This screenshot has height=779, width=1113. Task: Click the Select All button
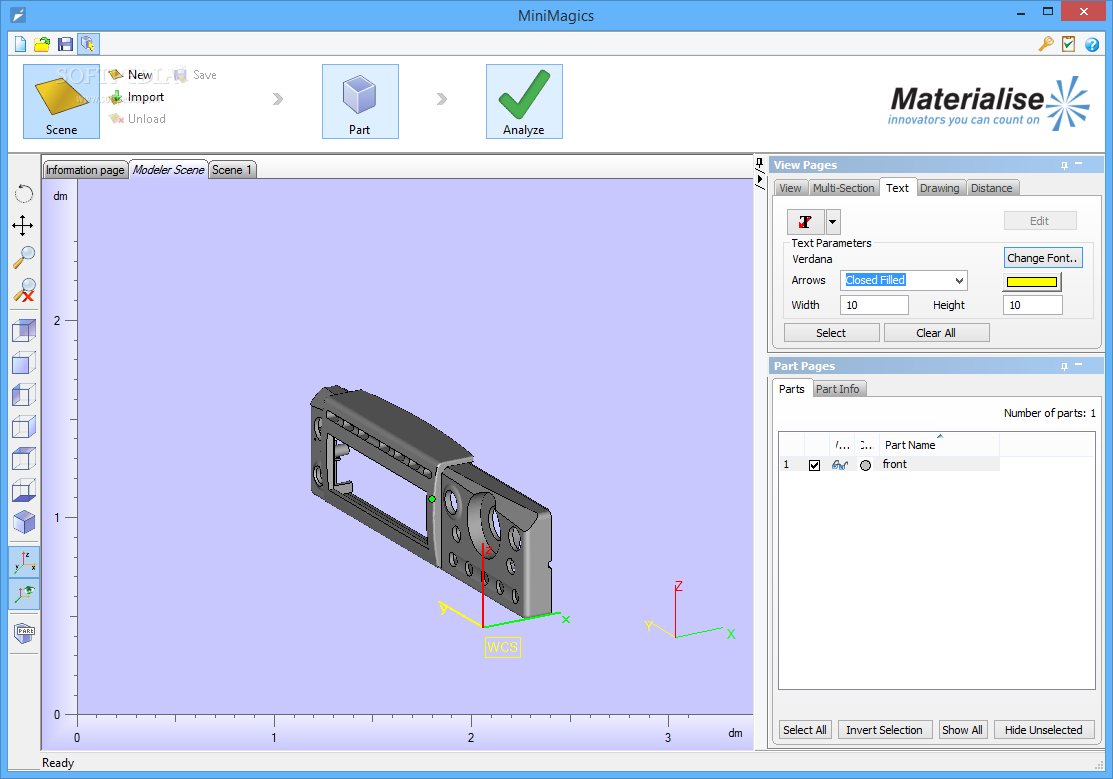click(x=804, y=730)
